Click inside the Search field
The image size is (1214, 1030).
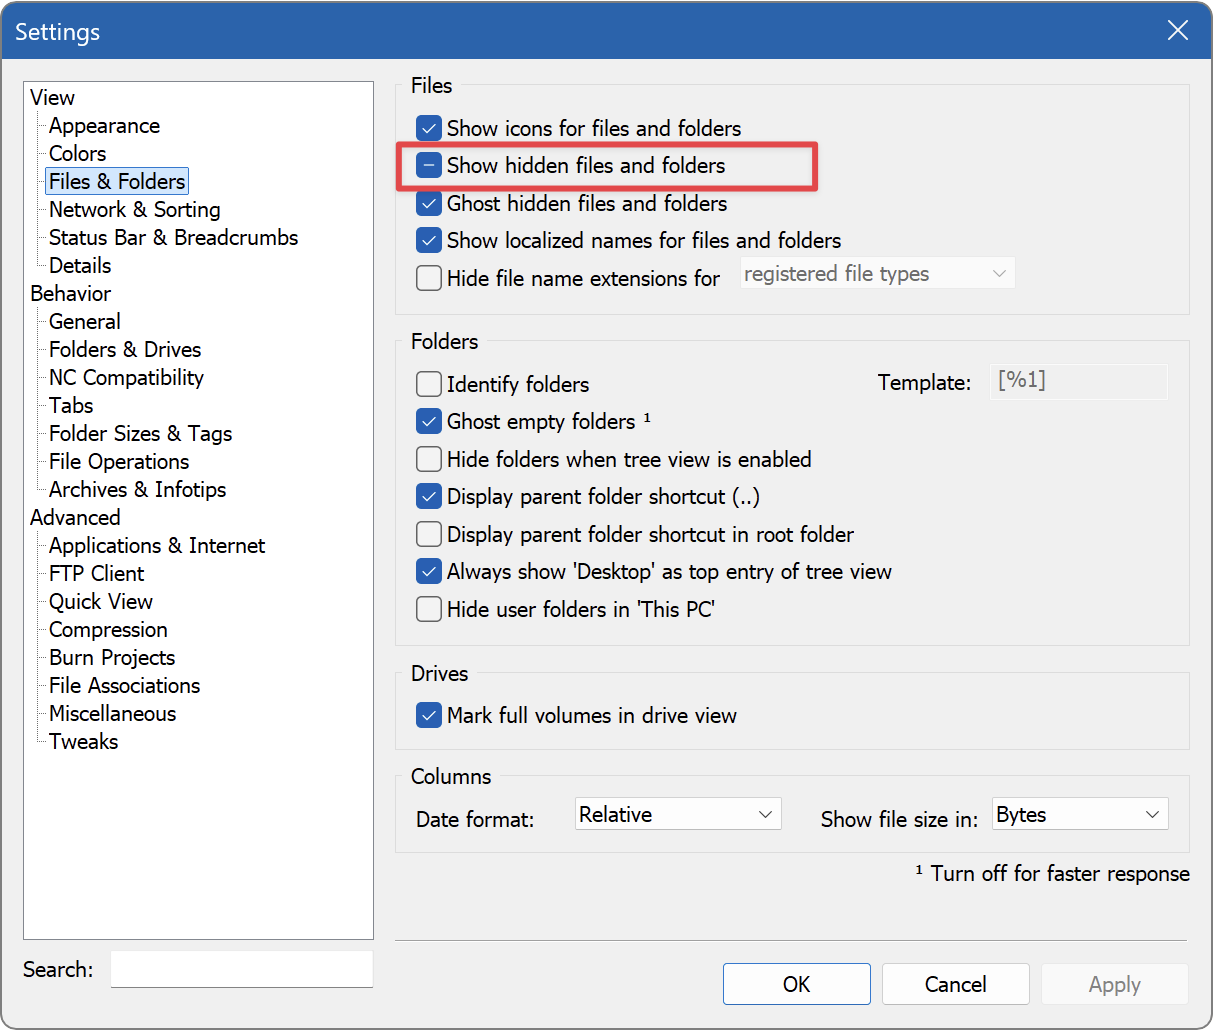(x=241, y=969)
